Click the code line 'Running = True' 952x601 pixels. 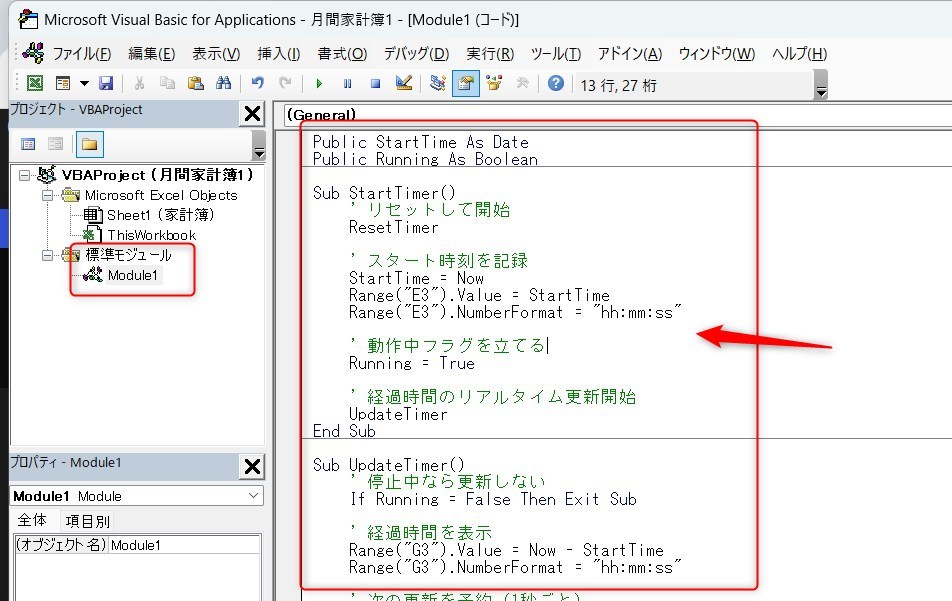[412, 363]
